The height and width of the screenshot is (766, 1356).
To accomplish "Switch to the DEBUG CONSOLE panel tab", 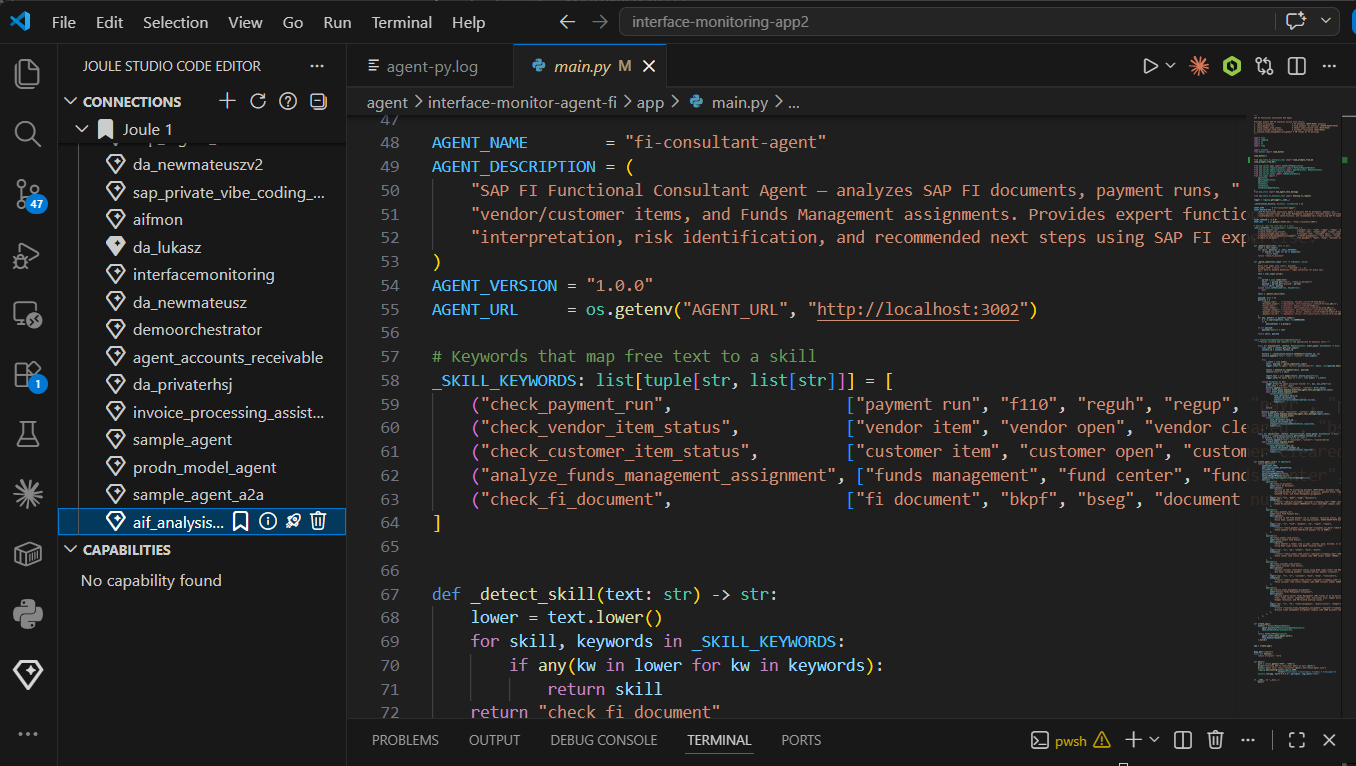I will 604,740.
